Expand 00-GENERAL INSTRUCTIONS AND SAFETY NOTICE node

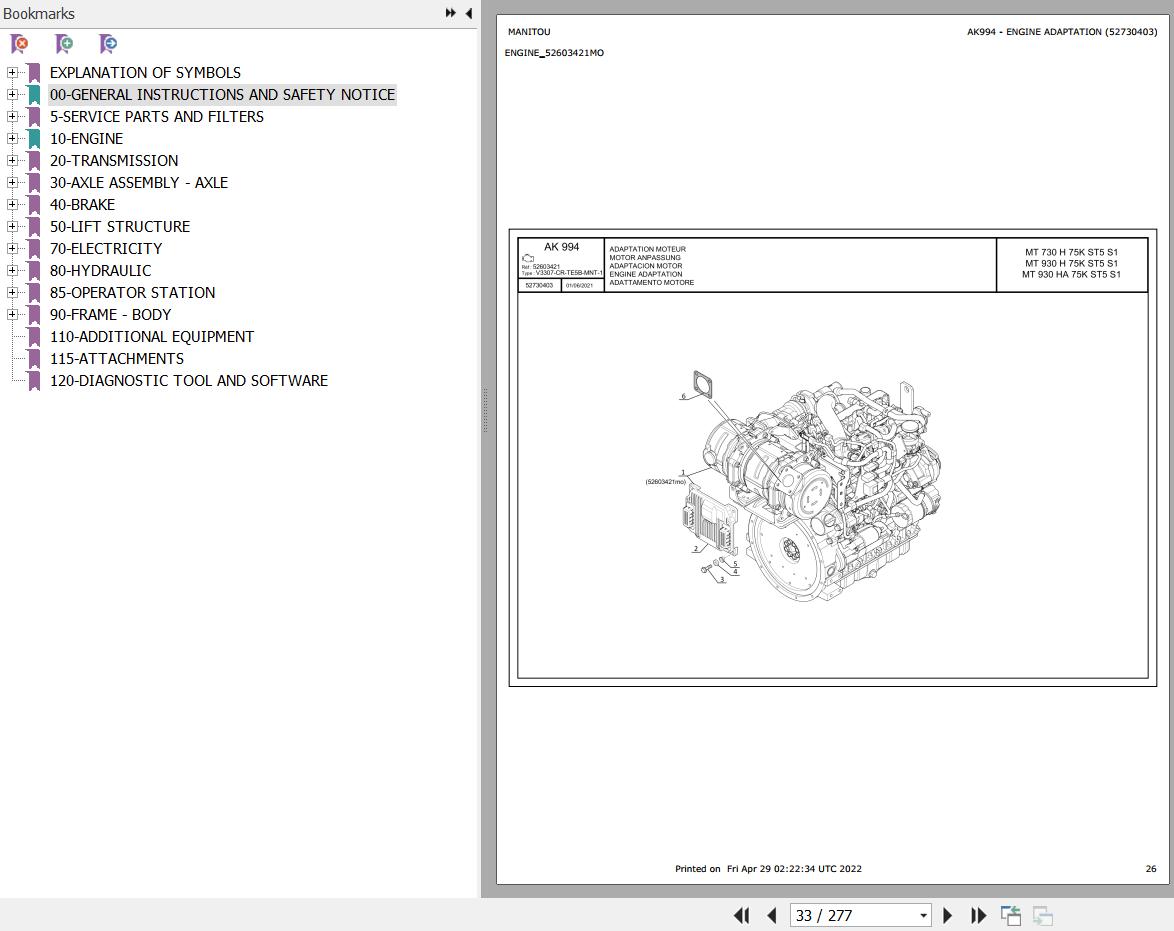(x=12, y=94)
